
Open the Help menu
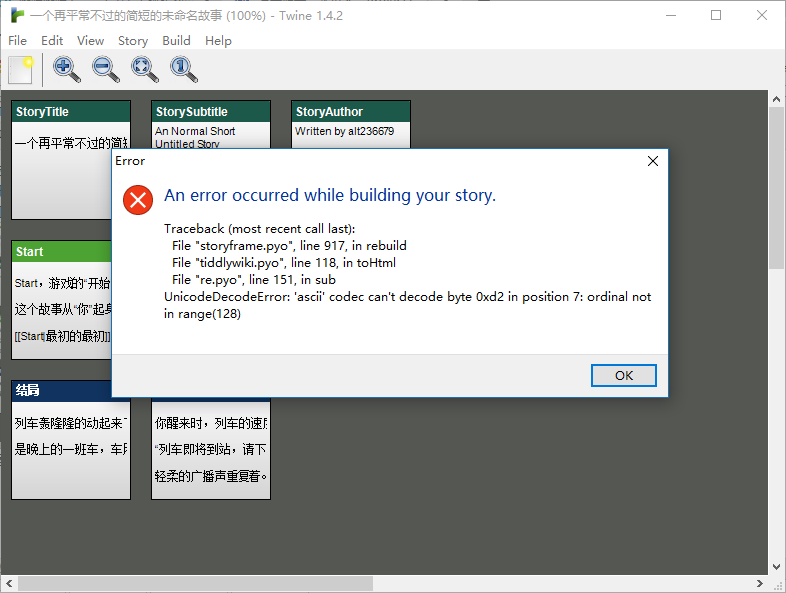(218, 41)
